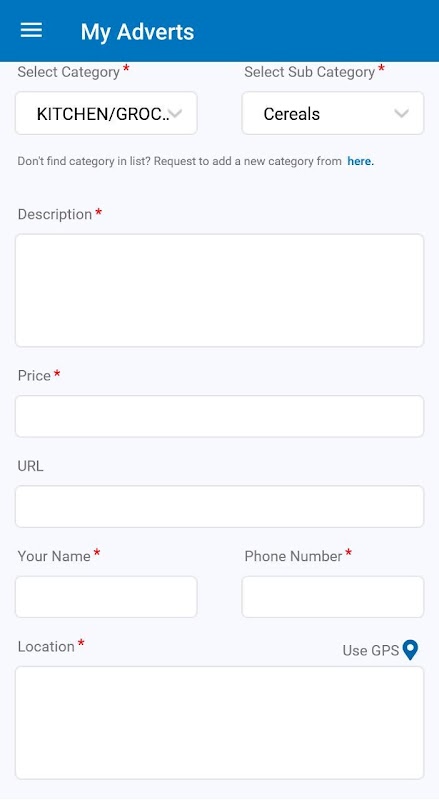Click the chevron arrow beside KITCHEN/GROC..

coord(176,113)
